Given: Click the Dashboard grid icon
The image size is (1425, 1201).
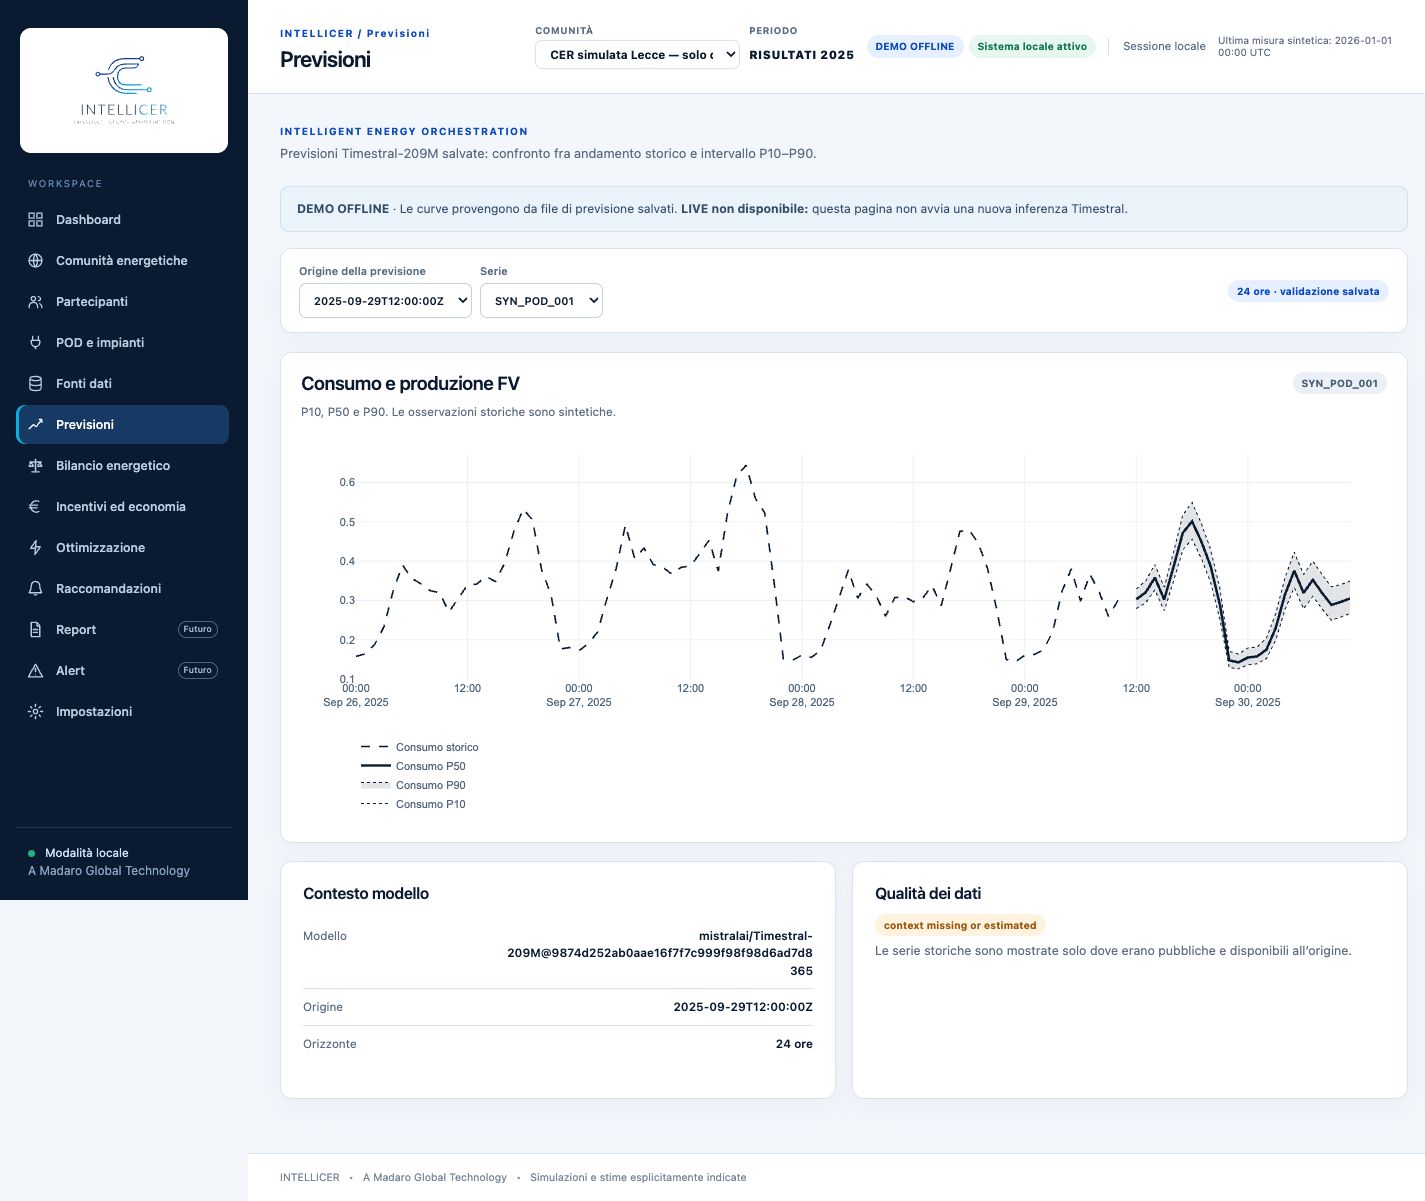Looking at the screenshot, I should tap(36, 220).
